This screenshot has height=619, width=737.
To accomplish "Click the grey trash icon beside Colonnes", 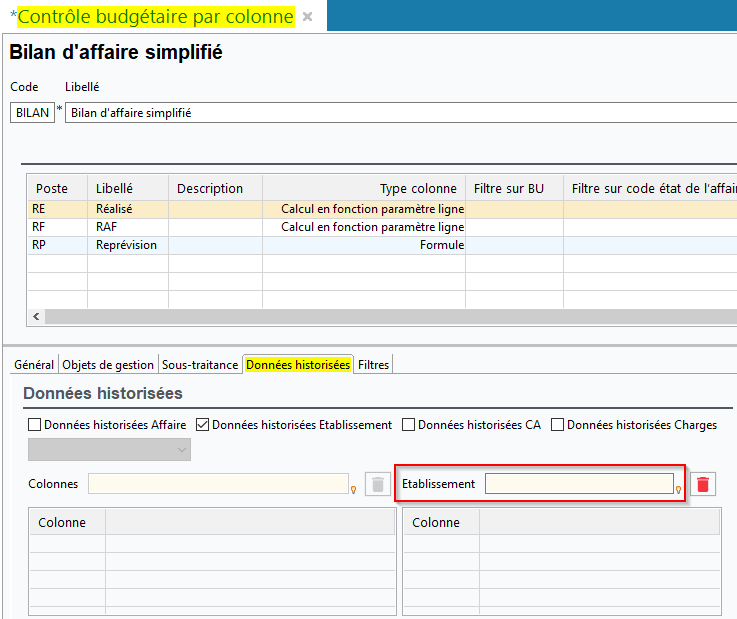I will (378, 484).
